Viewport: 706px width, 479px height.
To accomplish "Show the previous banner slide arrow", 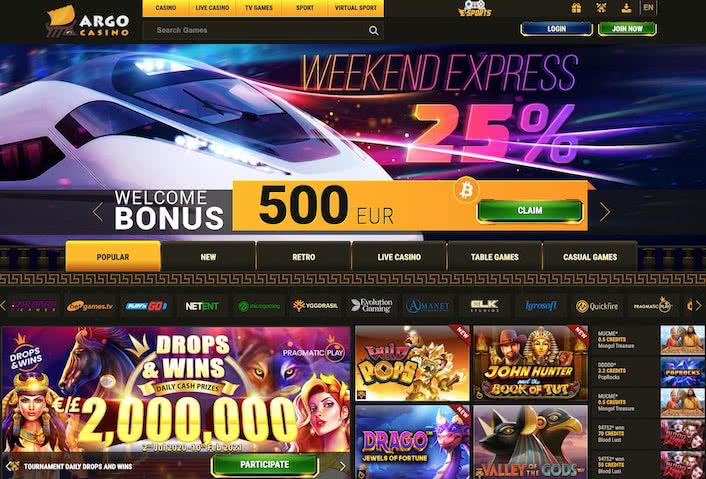I will (98, 212).
